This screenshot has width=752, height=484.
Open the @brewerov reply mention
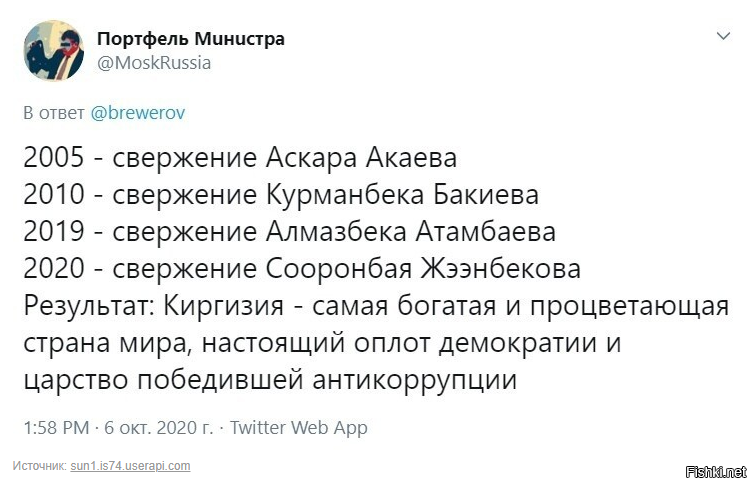138,113
